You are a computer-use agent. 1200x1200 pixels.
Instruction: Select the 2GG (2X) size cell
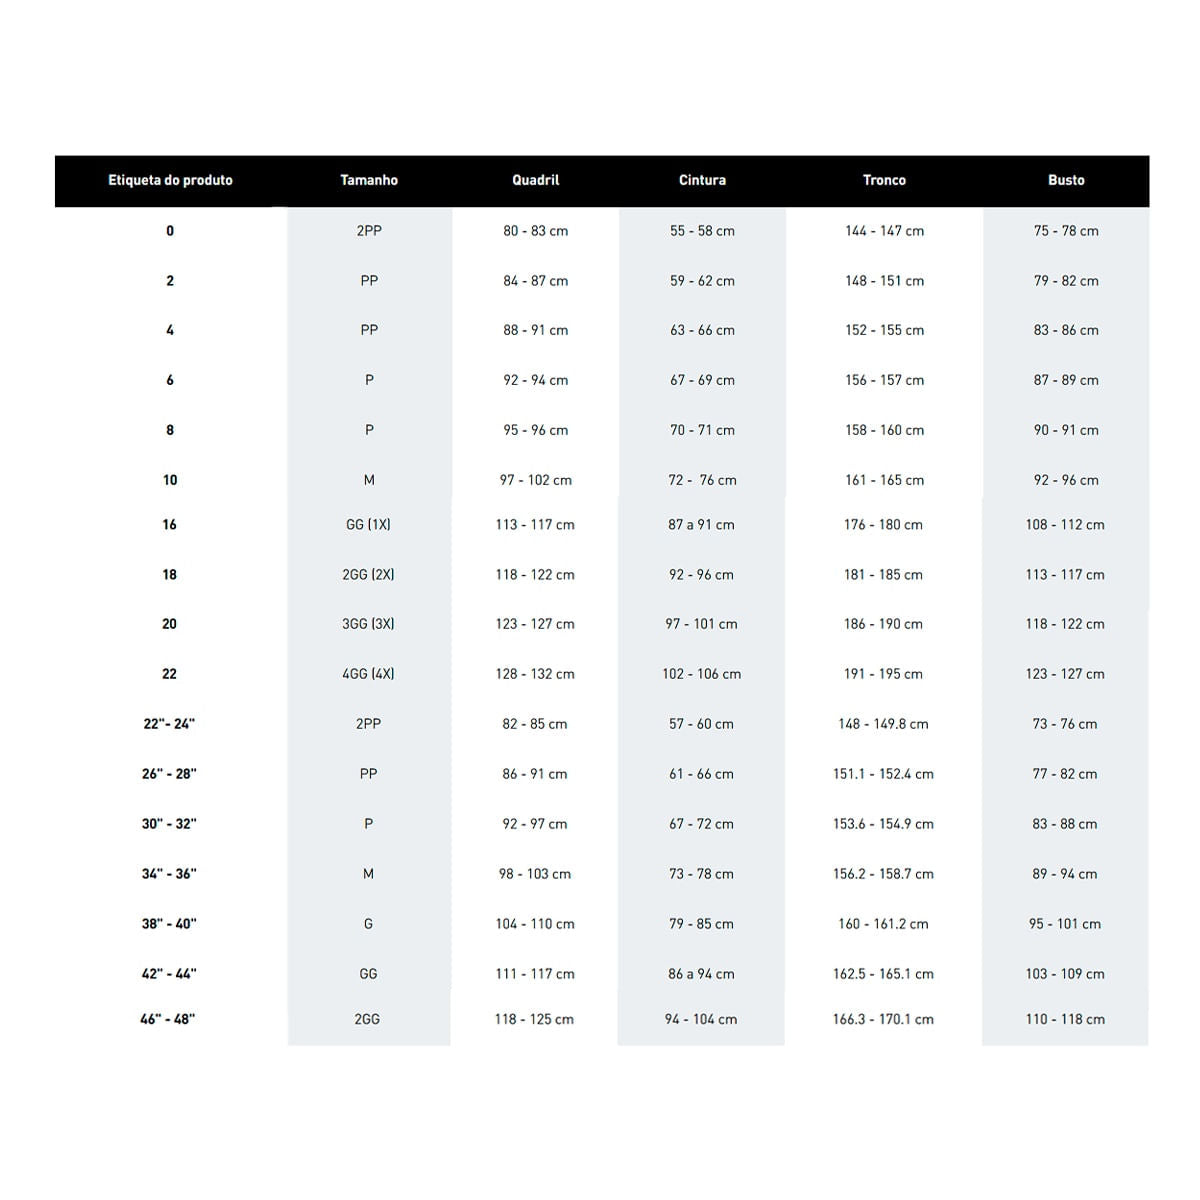368,575
